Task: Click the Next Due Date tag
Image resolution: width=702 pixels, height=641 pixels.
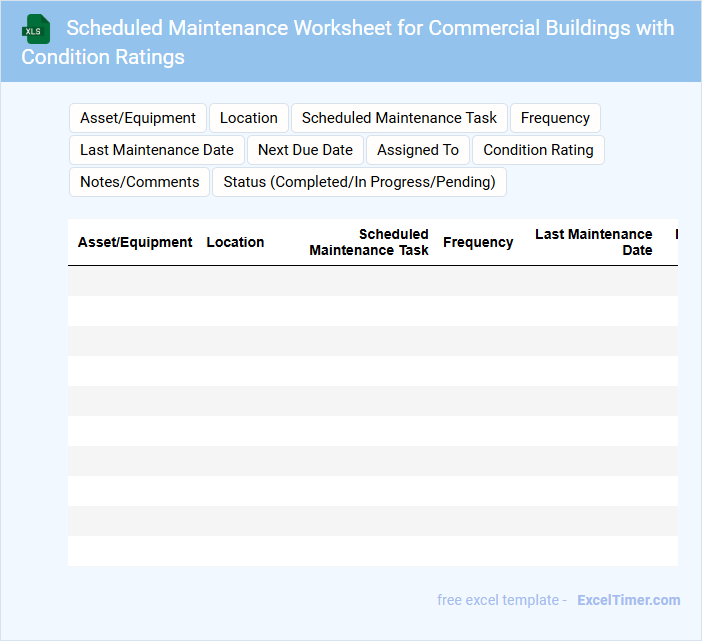Action: (305, 150)
